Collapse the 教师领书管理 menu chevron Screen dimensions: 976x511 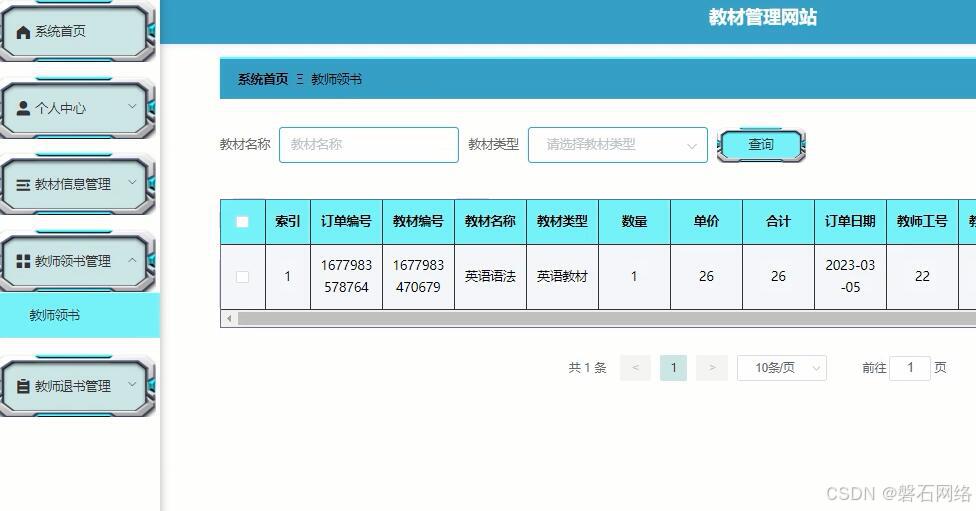click(132, 260)
